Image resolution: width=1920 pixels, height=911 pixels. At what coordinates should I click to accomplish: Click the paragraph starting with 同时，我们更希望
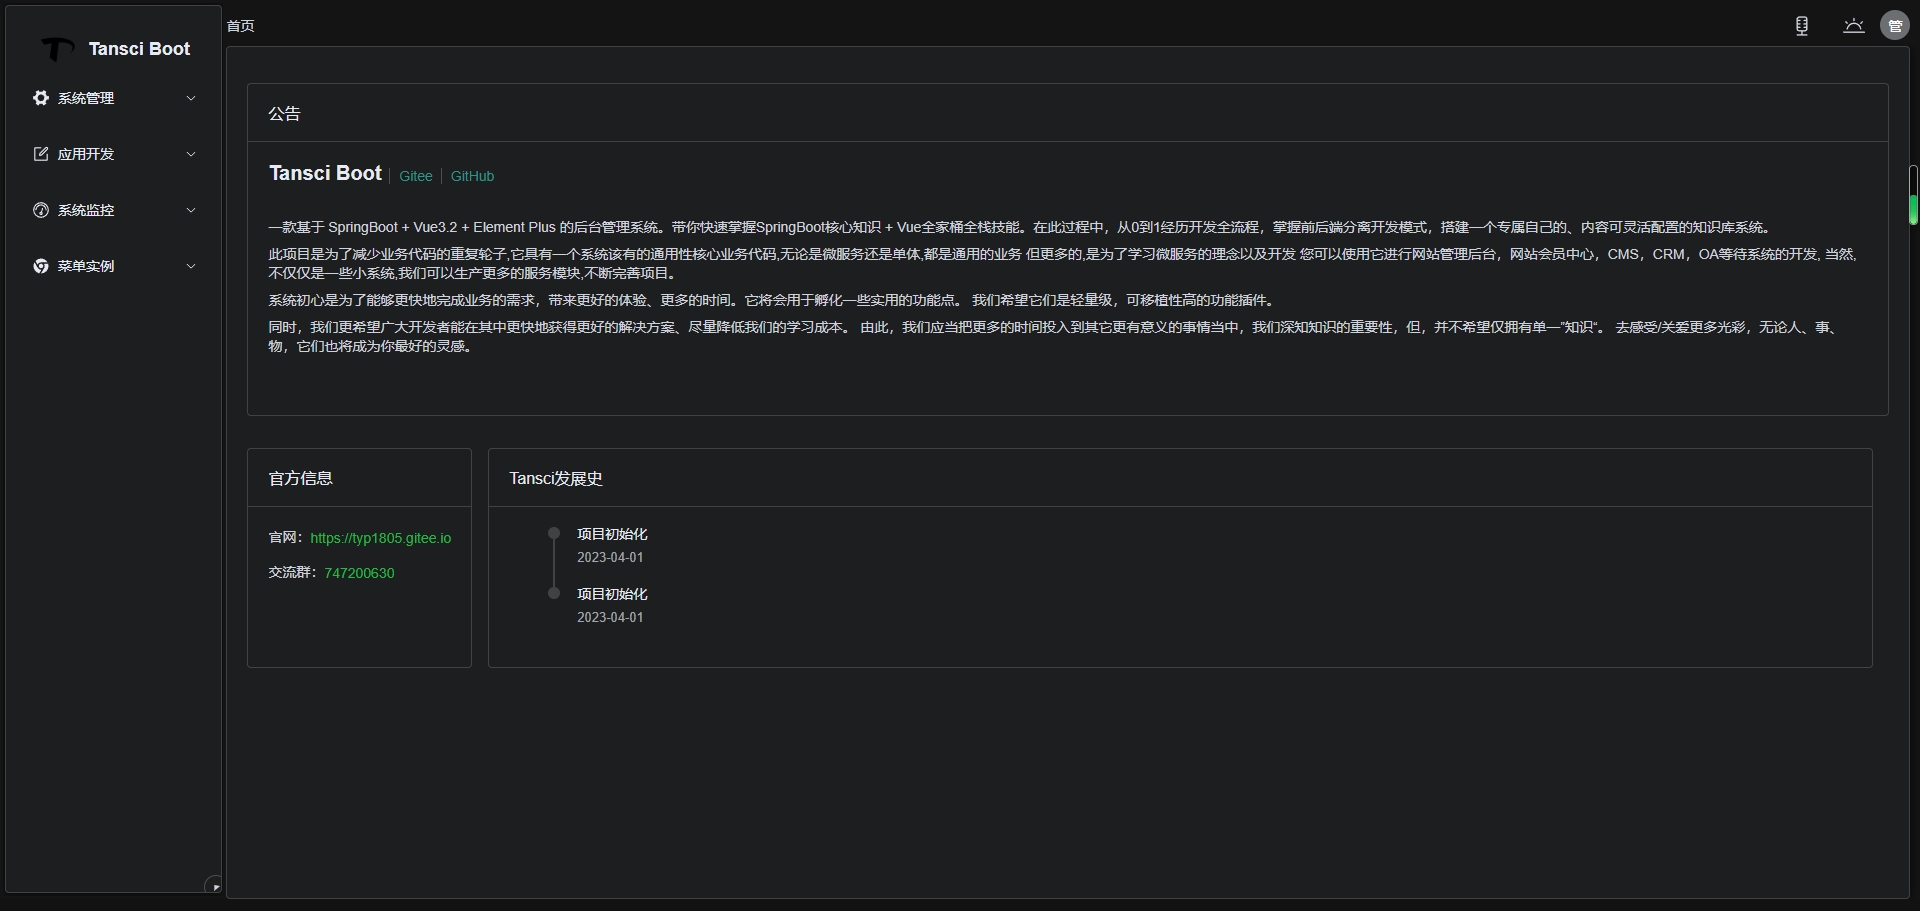1054,337
